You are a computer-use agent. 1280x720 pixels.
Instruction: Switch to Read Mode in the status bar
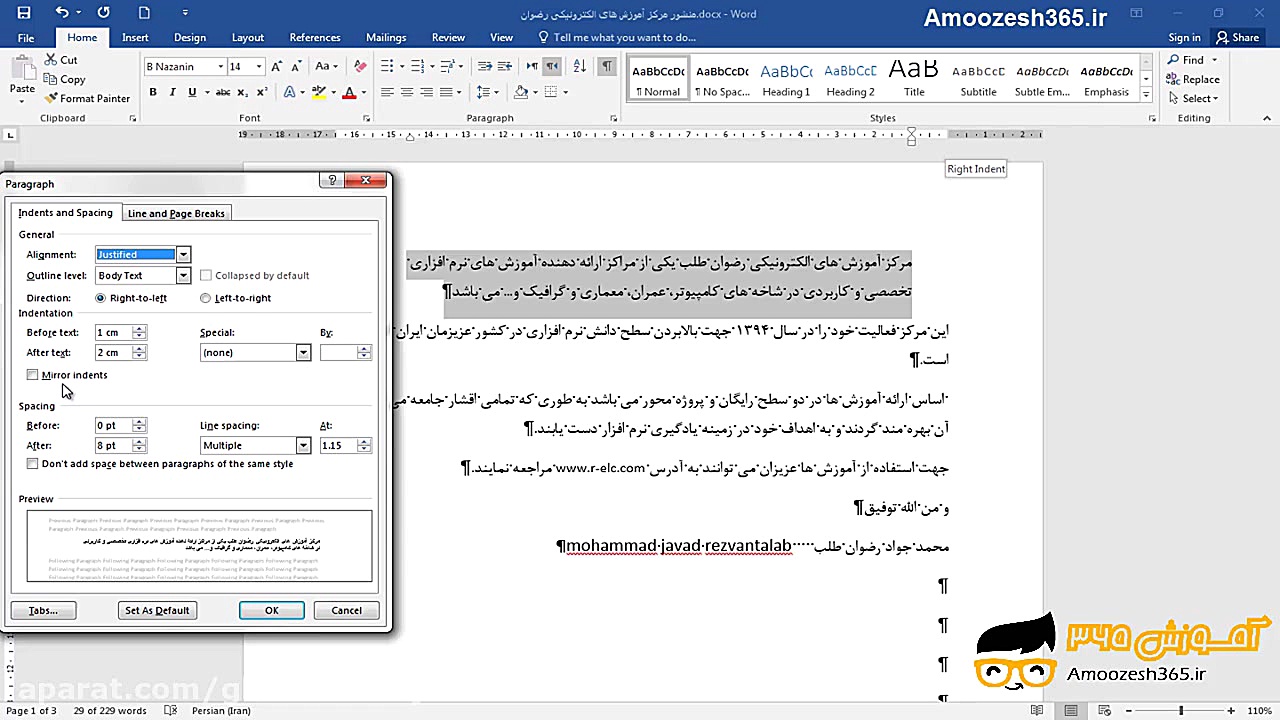pos(1037,710)
